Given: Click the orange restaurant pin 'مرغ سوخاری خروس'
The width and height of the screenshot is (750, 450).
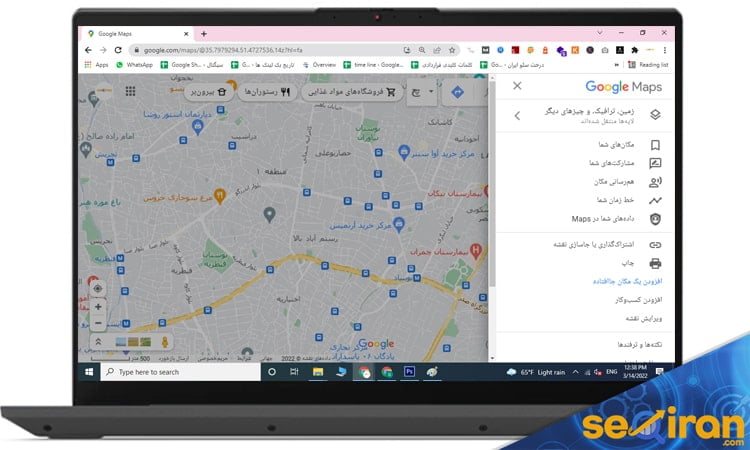Looking at the screenshot, I should click(219, 196).
